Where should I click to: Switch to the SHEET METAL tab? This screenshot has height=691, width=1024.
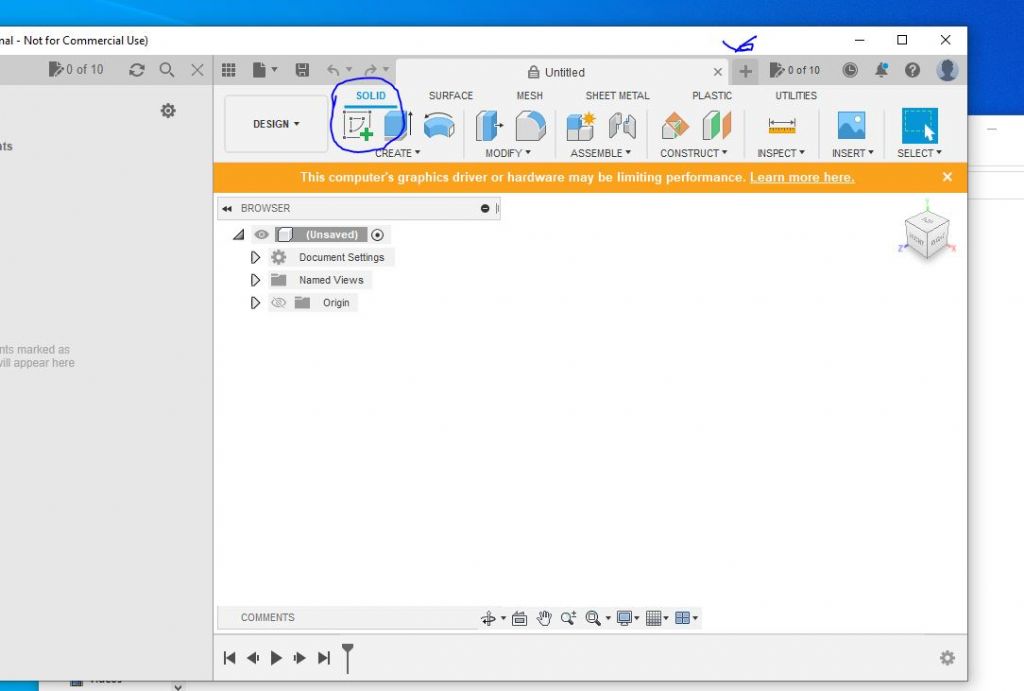[617, 95]
